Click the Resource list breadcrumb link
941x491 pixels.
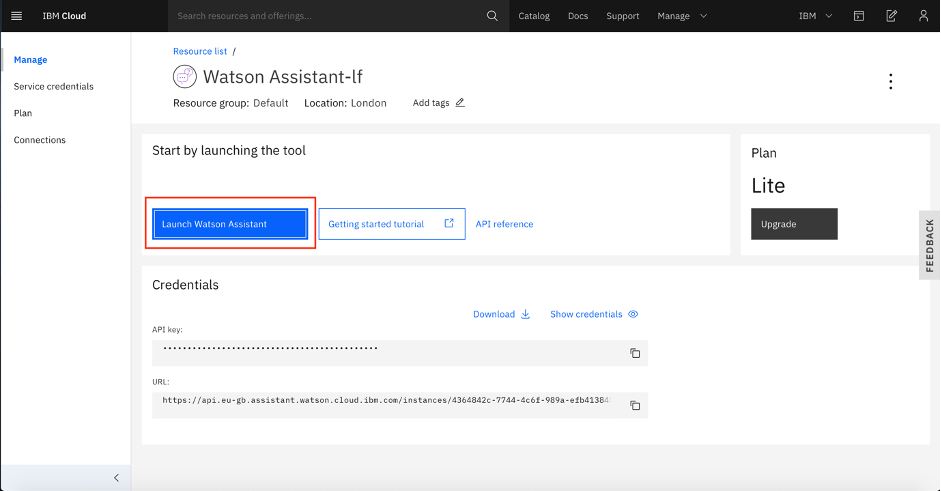pyautogui.click(x=200, y=51)
